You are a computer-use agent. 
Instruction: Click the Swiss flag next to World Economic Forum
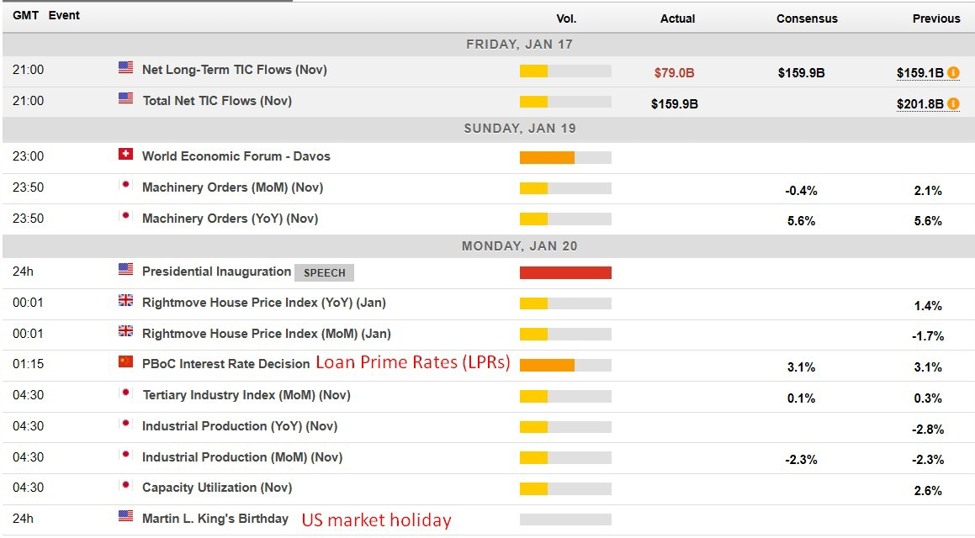125,155
